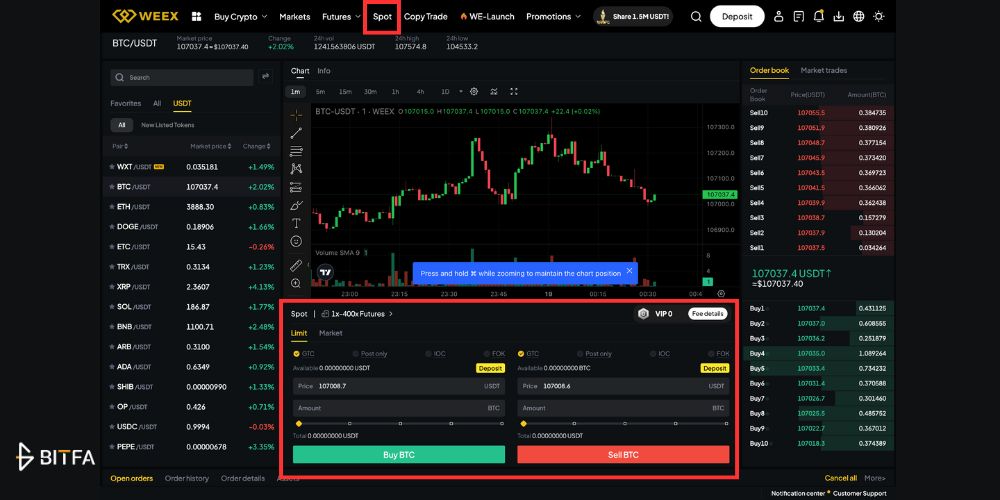Select the Market order tab
The image size is (1000, 500).
330,333
